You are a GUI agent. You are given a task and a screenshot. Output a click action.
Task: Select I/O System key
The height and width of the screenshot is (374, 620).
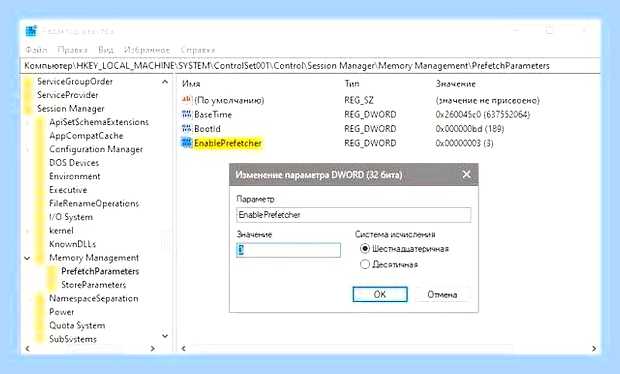(x=71, y=217)
